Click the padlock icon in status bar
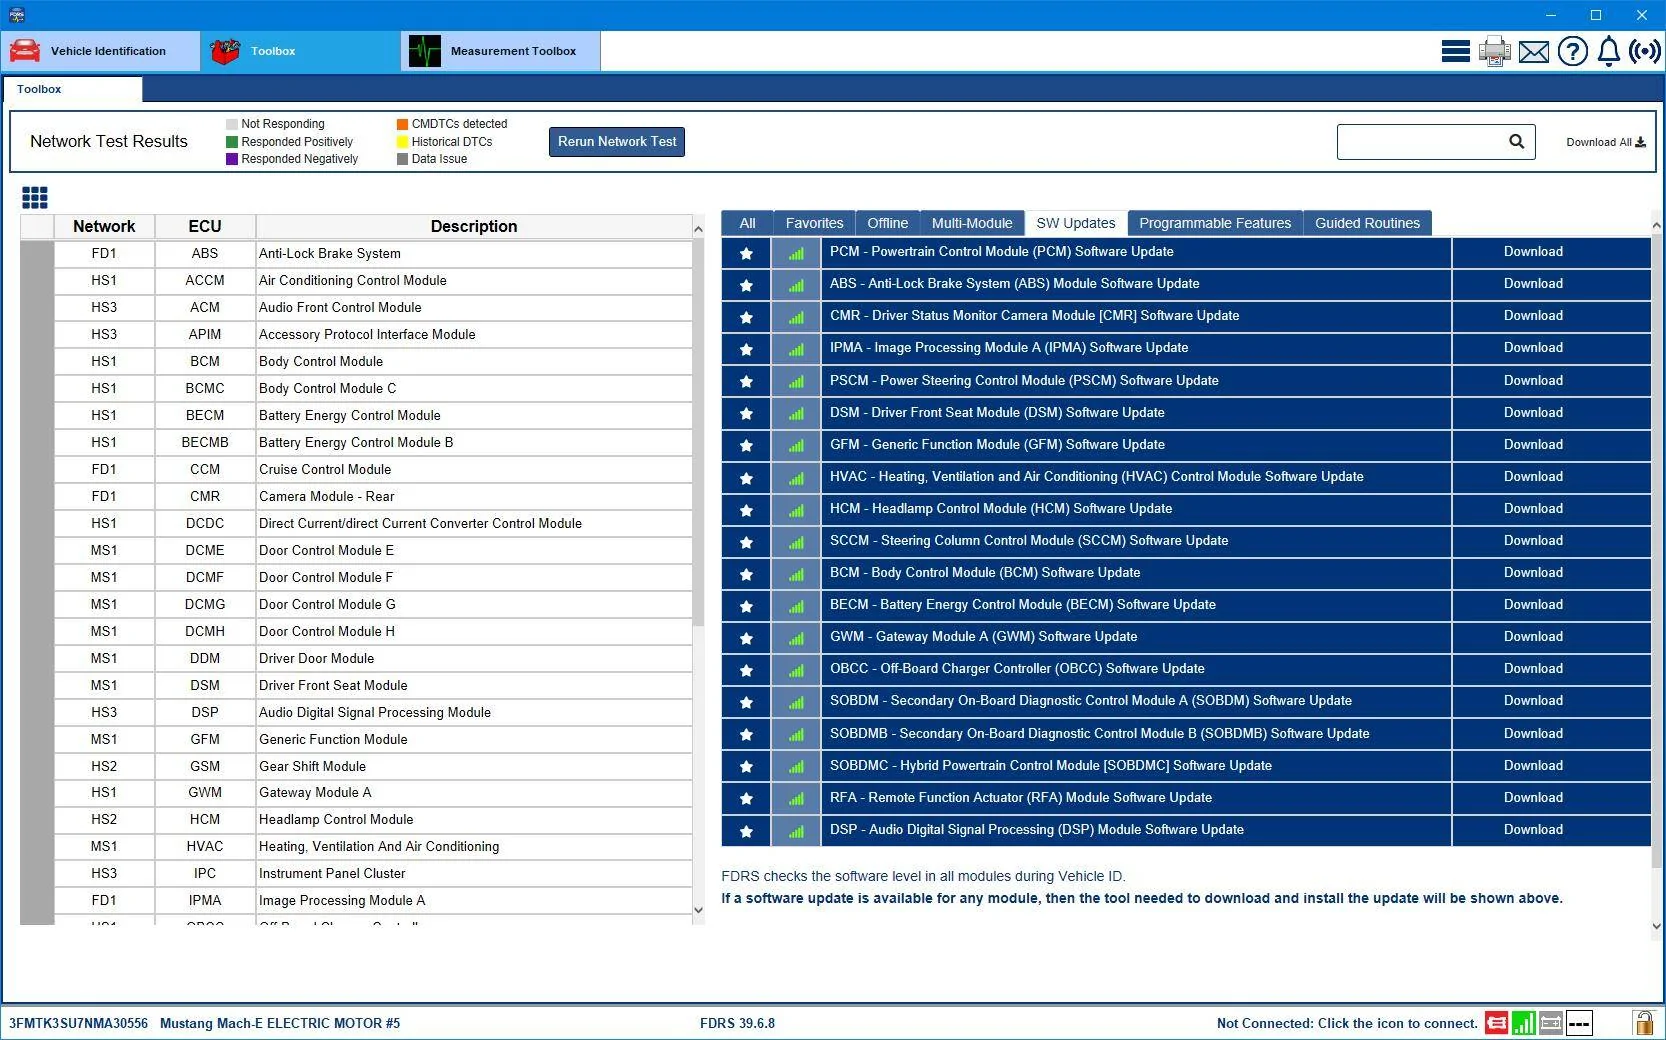 [x=1642, y=1022]
